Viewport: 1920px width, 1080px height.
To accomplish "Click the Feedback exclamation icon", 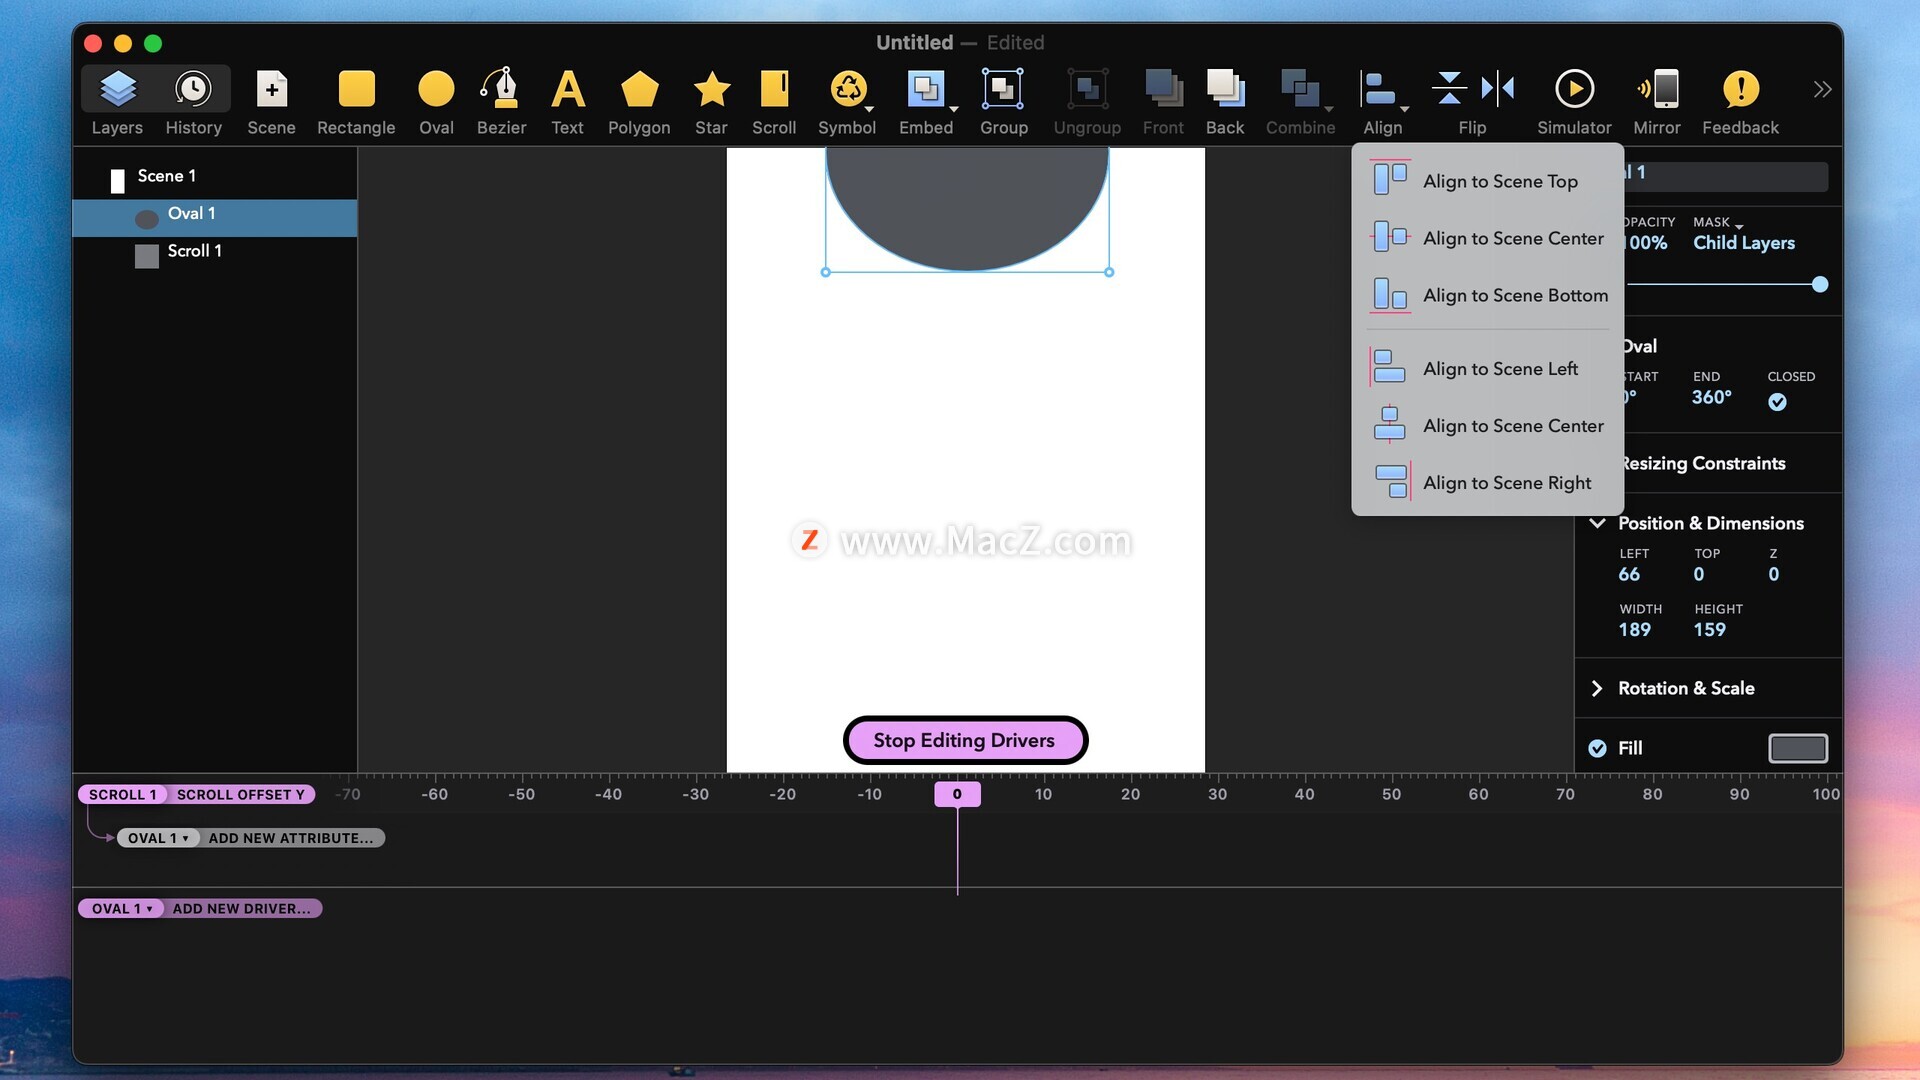I will (1740, 90).
